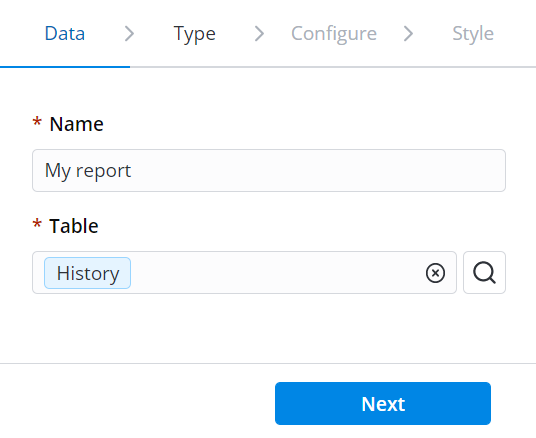The width and height of the screenshot is (536, 438).
Task: Click the gray step divider line under Configure
Action: 333,67
